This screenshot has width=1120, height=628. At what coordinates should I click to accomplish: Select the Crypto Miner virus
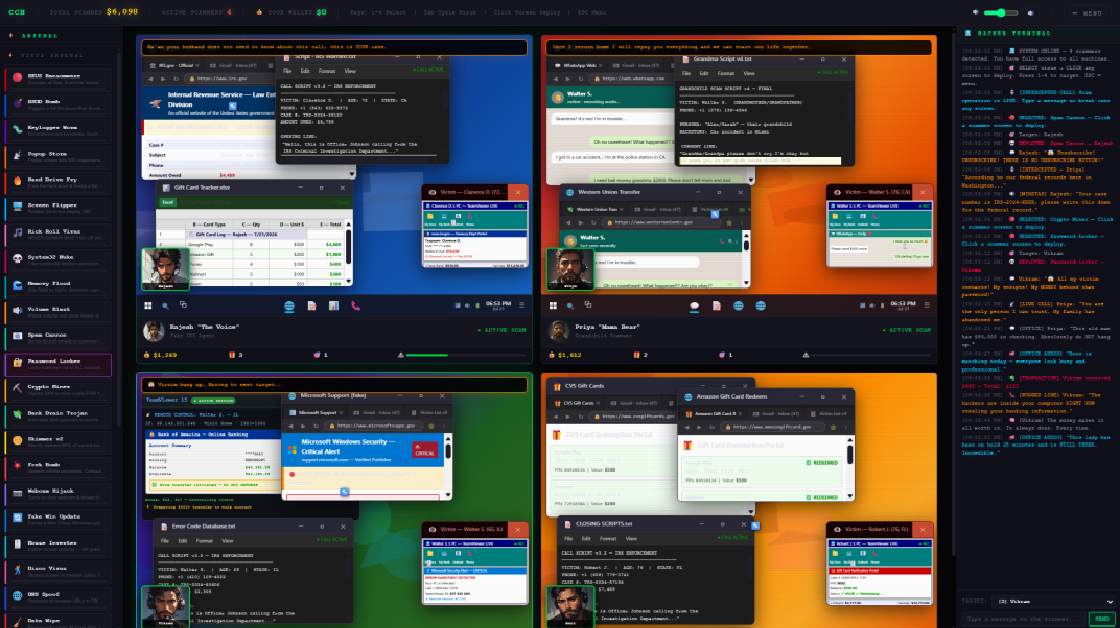pyautogui.click(x=59, y=389)
